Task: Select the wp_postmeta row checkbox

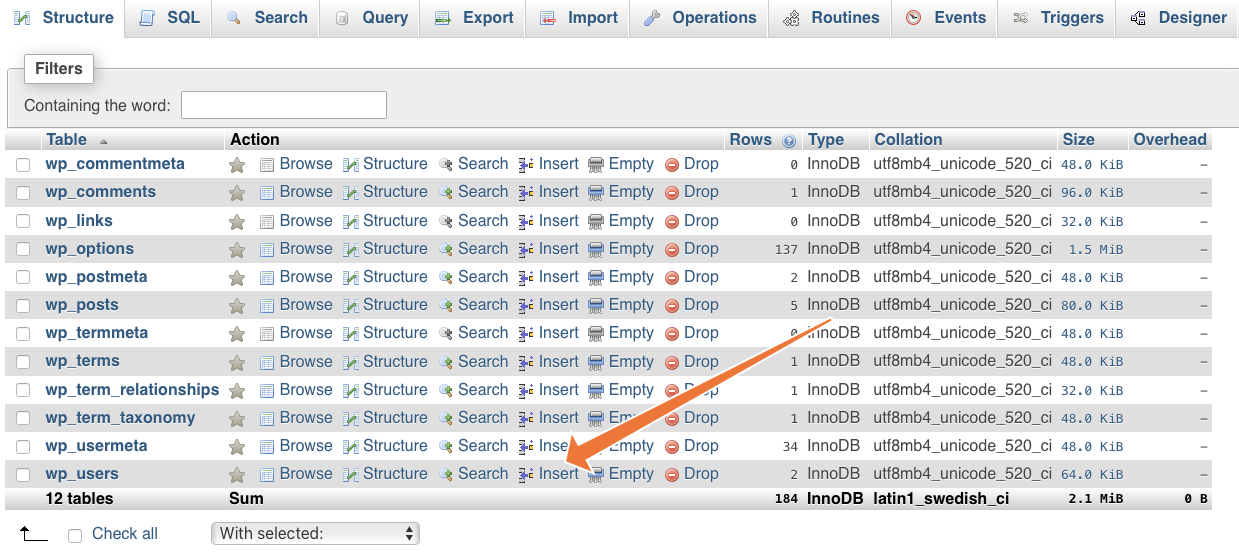Action: coord(23,278)
